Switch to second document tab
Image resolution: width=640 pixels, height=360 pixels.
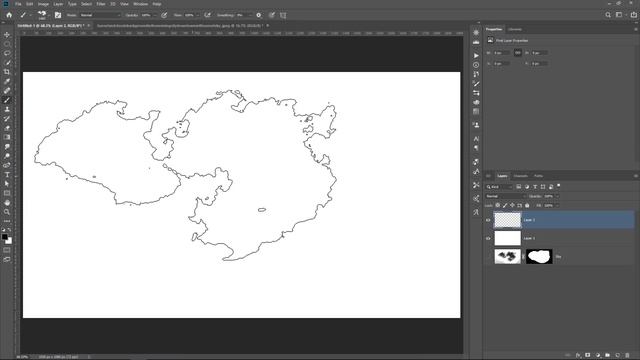coord(180,26)
